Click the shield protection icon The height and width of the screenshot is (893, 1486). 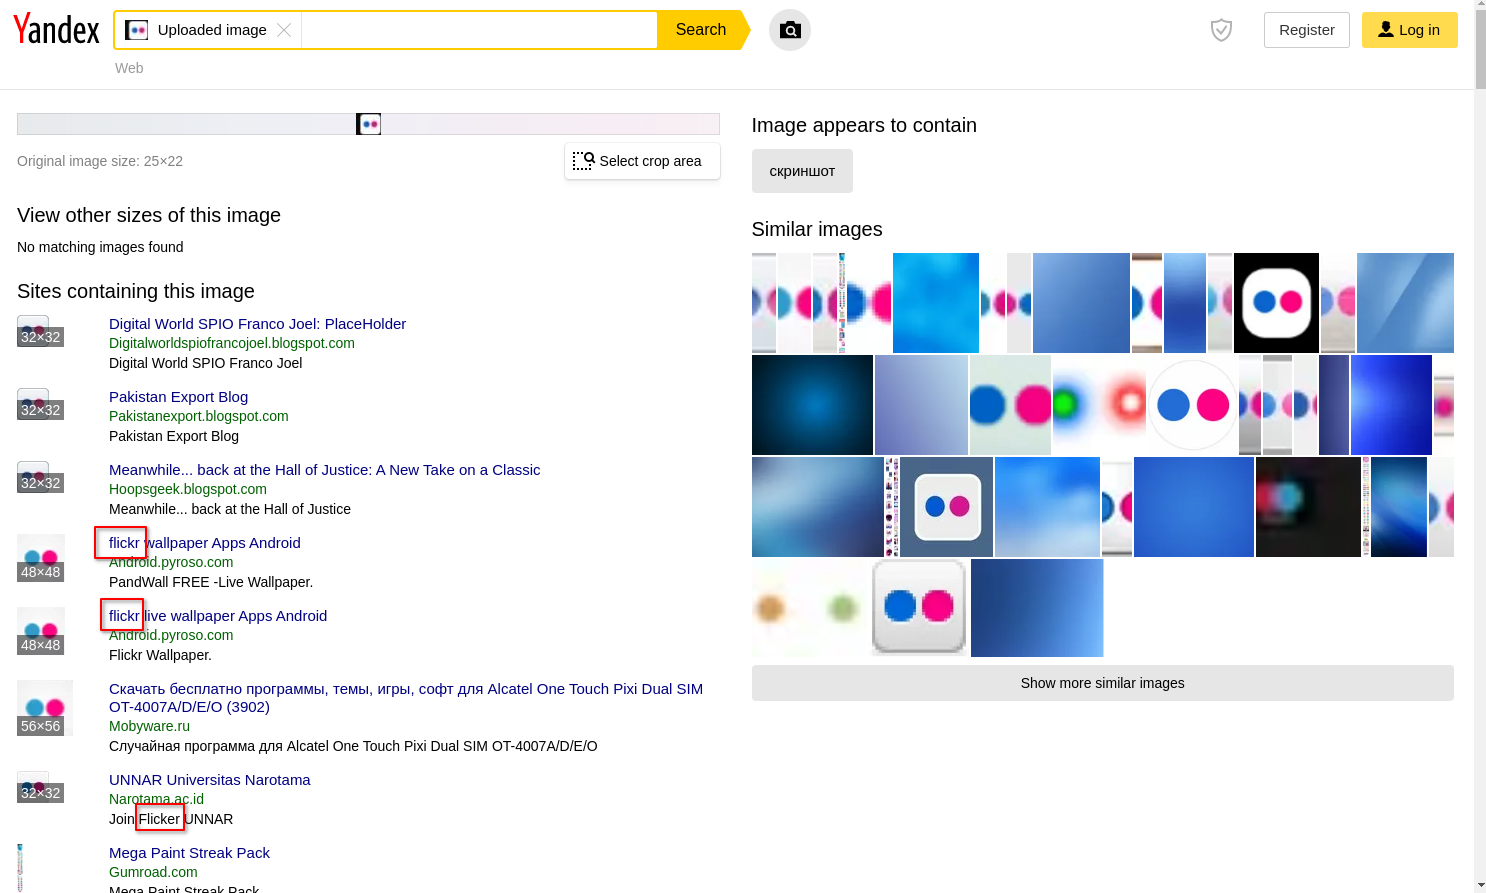coord(1220,30)
